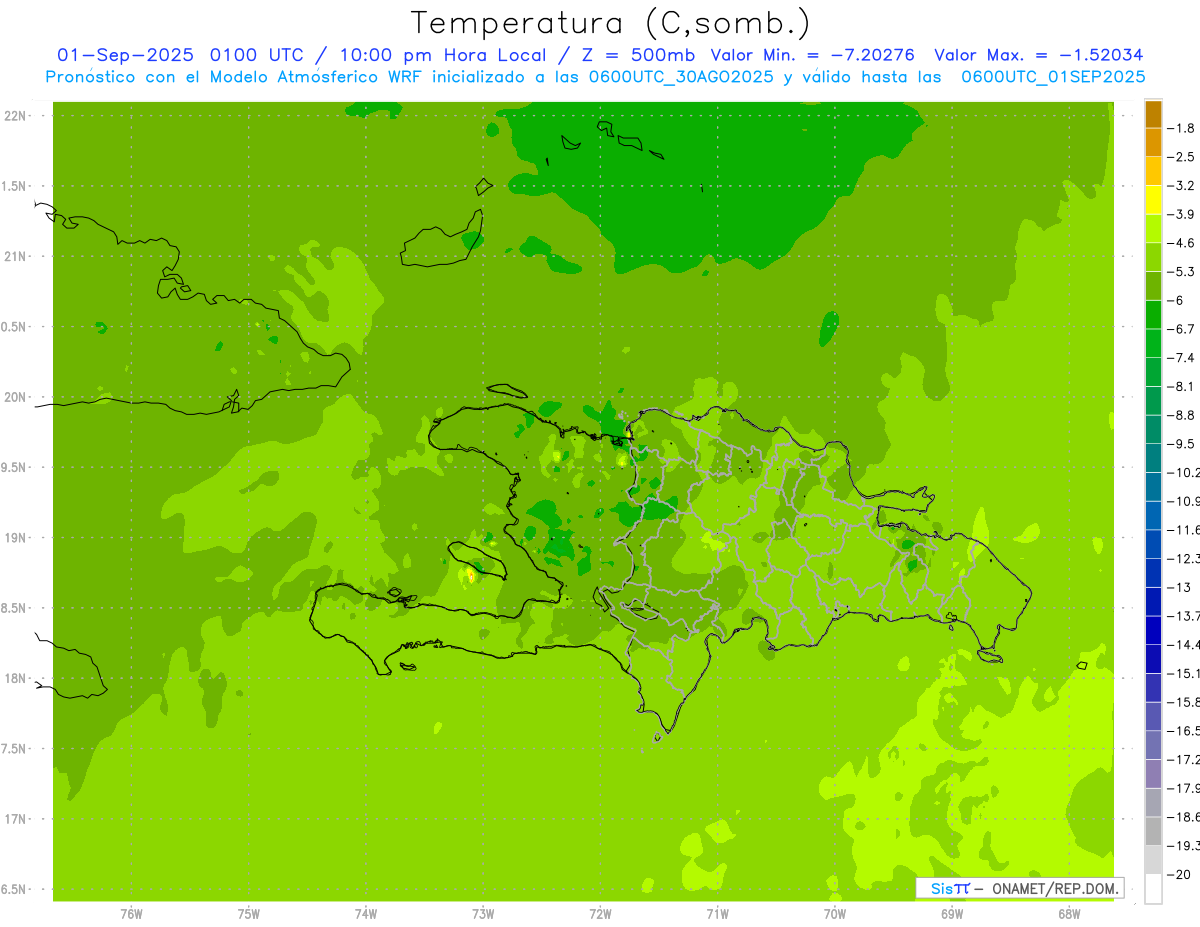Select the "-5.3" colorbar value
The width and height of the screenshot is (1200, 927).
[x=1181, y=272]
